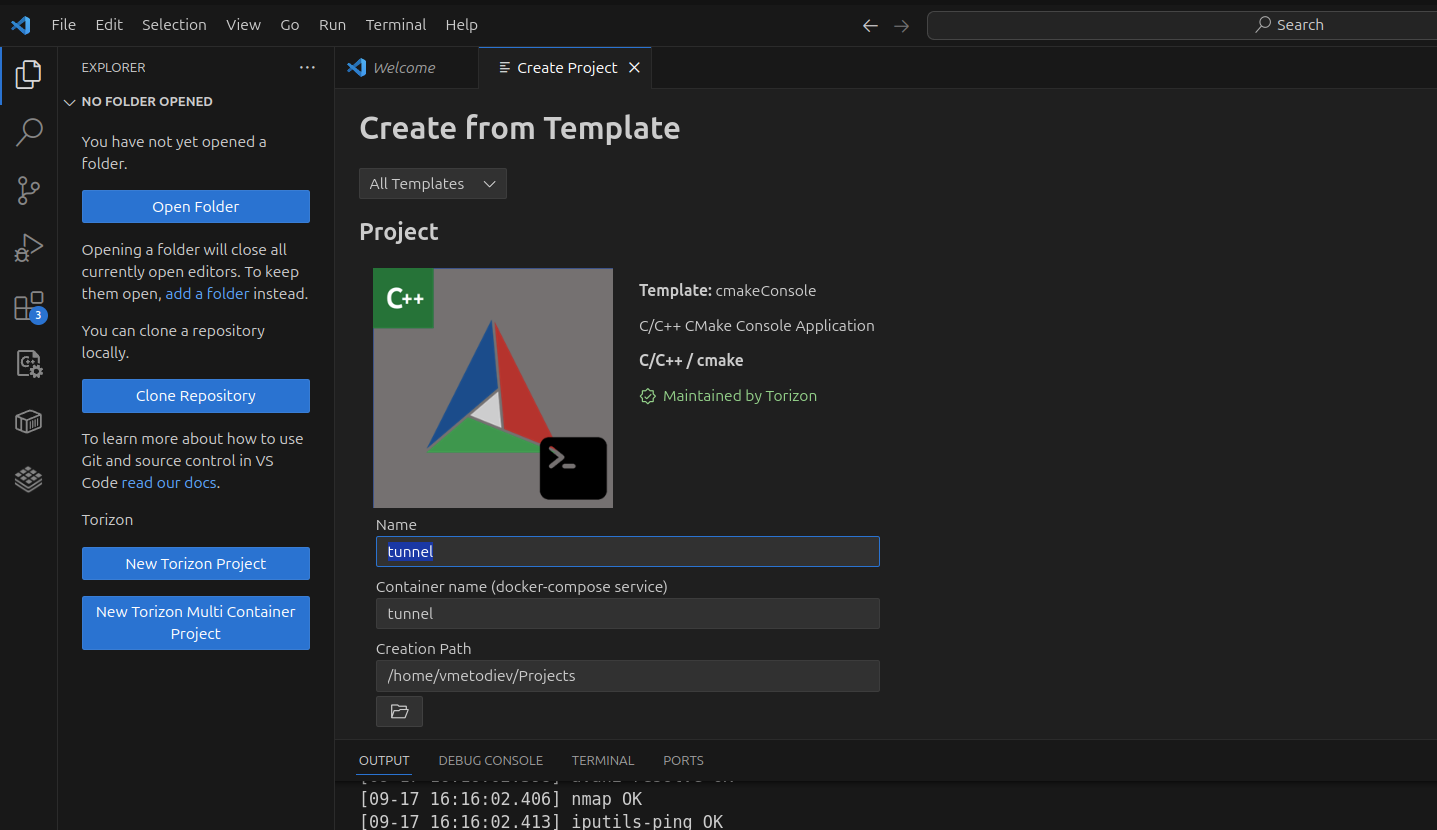Open the Terminal menu
This screenshot has height=830, width=1437.
tap(395, 25)
